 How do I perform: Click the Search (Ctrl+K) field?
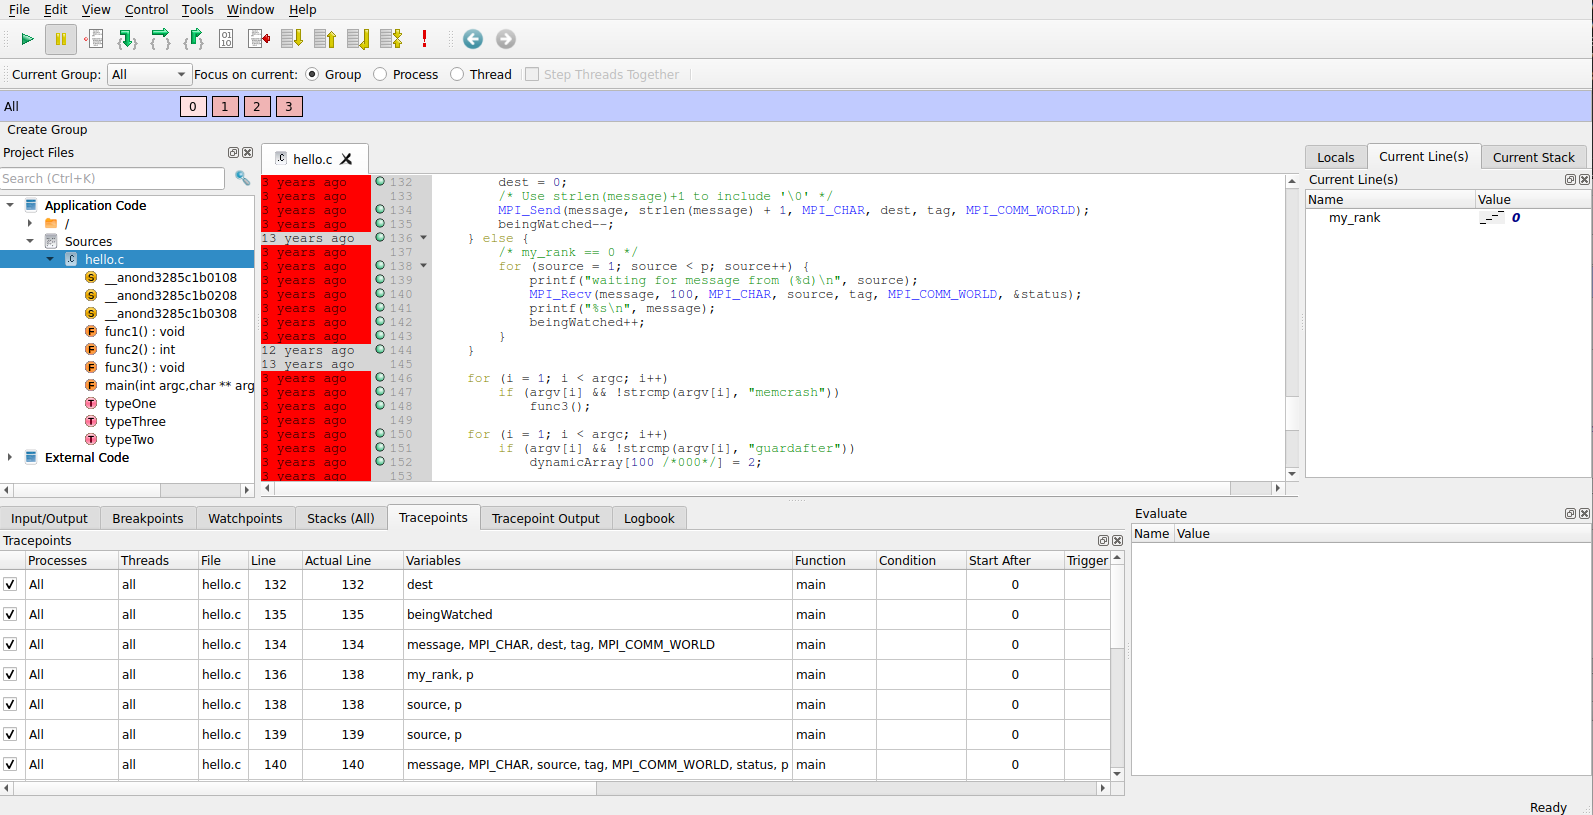112,178
